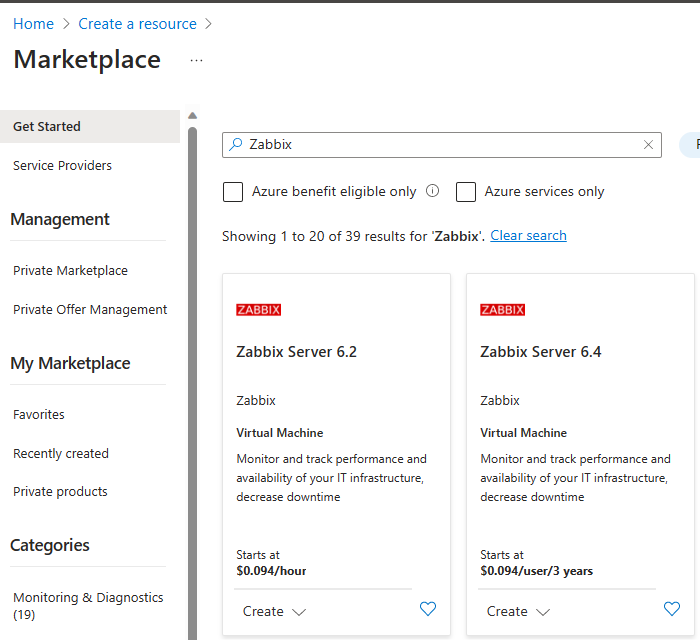Click into the Zabbix search field
This screenshot has width=700, height=640.
click(442, 145)
